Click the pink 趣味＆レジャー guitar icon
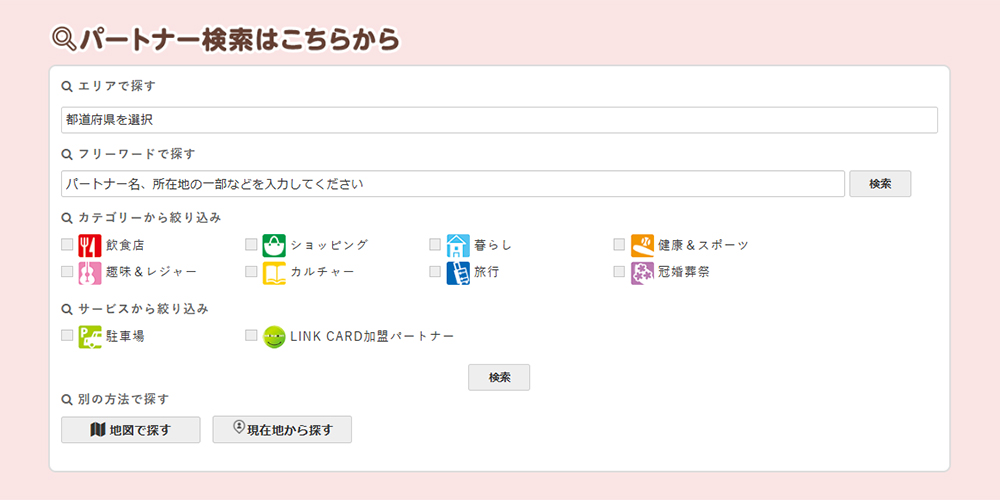The height and width of the screenshot is (500, 1000). (x=90, y=272)
